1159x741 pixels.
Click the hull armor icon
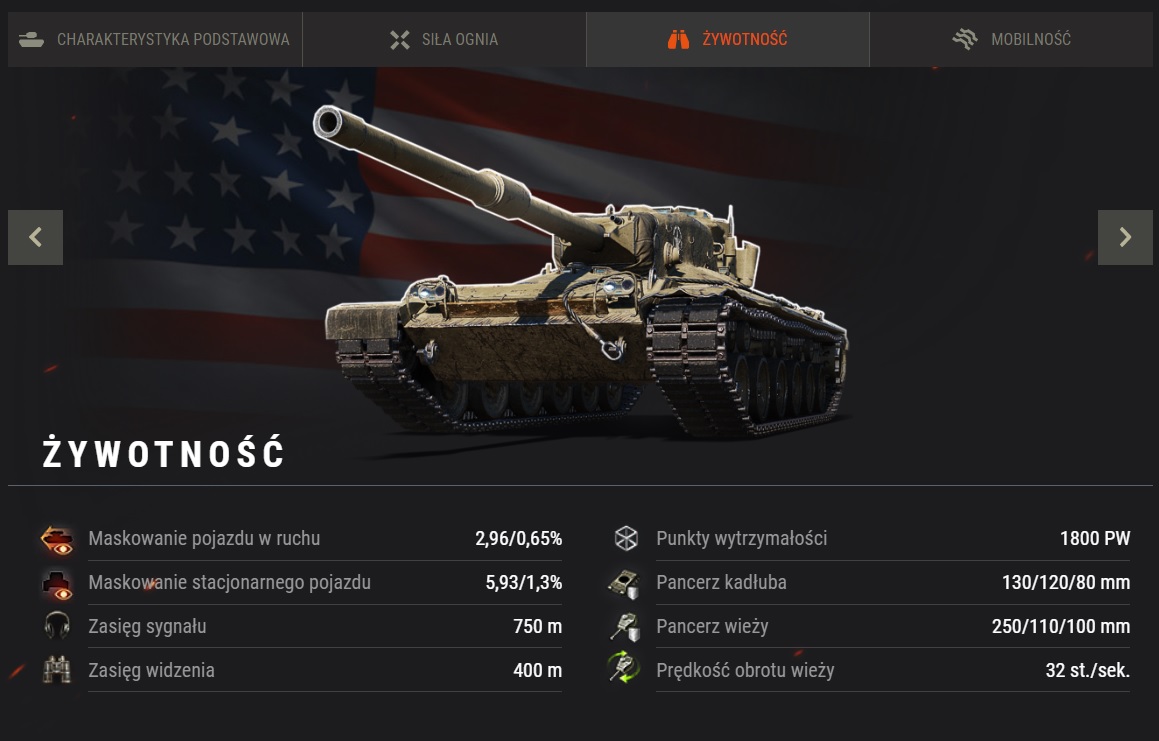624,583
